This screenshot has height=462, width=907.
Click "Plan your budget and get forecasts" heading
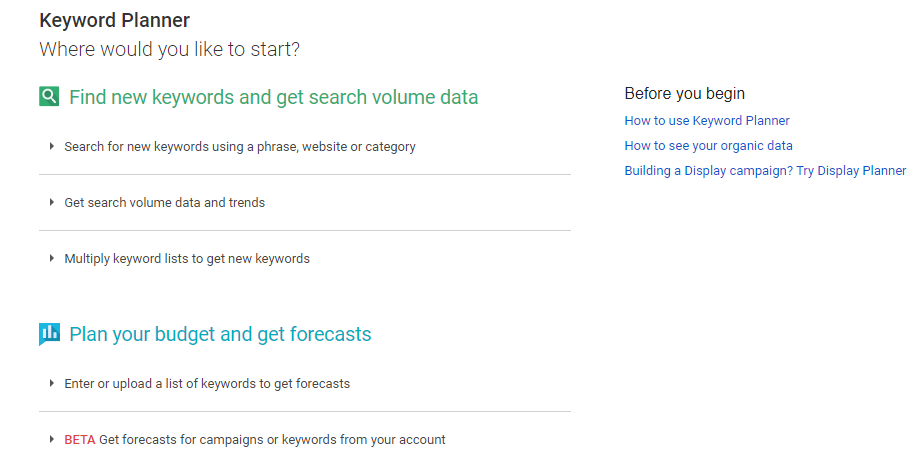click(220, 334)
